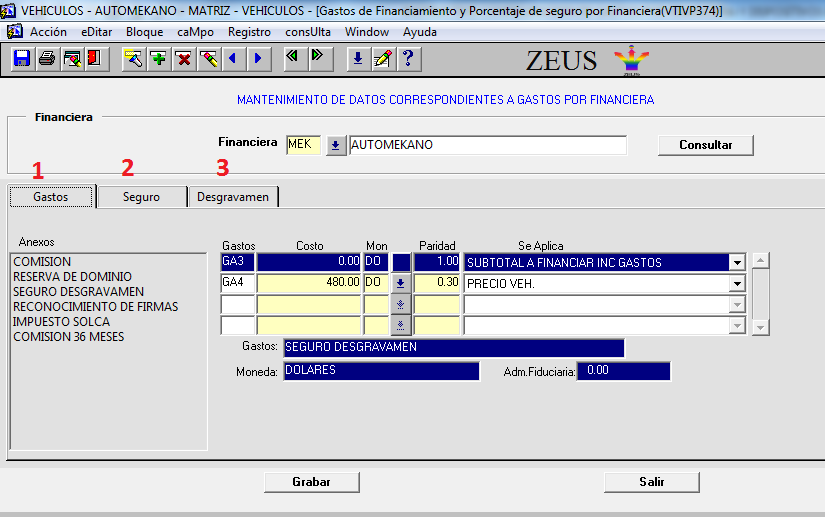Expand Se Aplica dropdown showing PRECIO VEH.
The image size is (825, 517).
(x=738, y=283)
